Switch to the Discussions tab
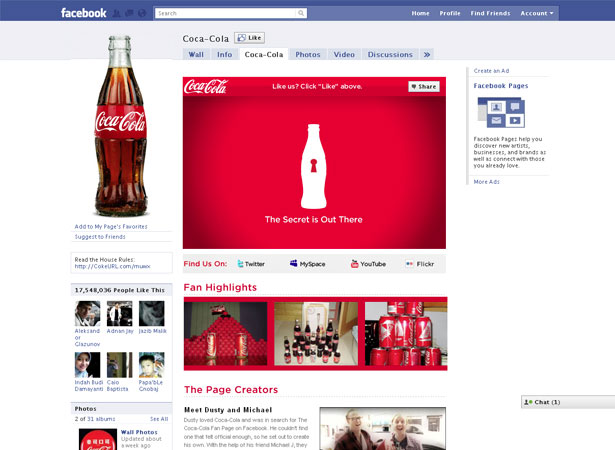Image resolution: width=615 pixels, height=450 pixels. pyautogui.click(x=390, y=55)
